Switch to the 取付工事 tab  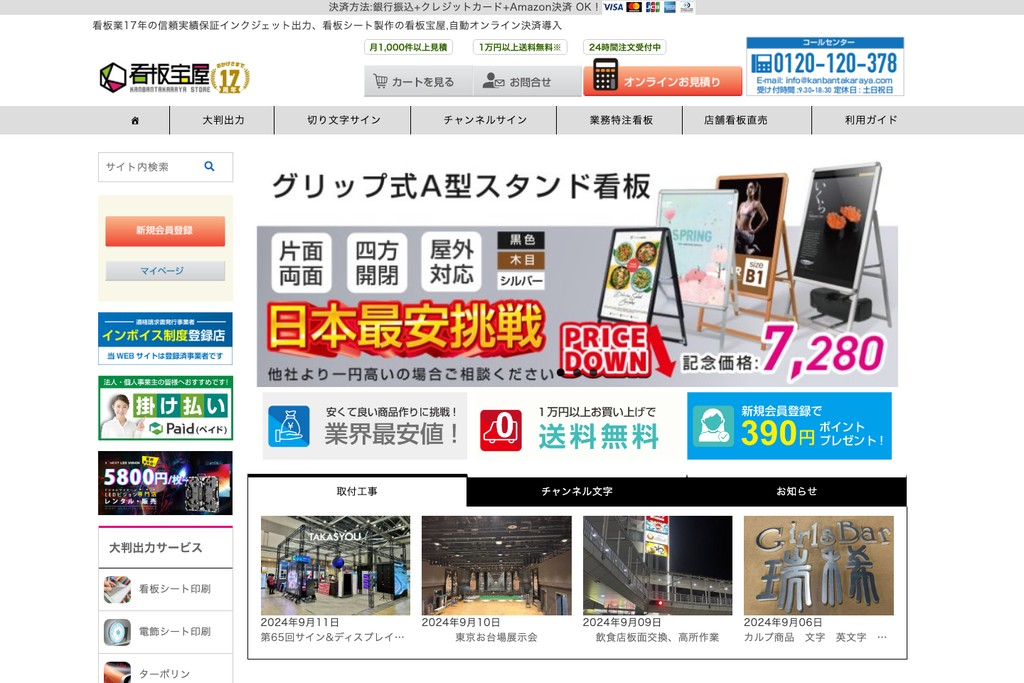point(357,491)
